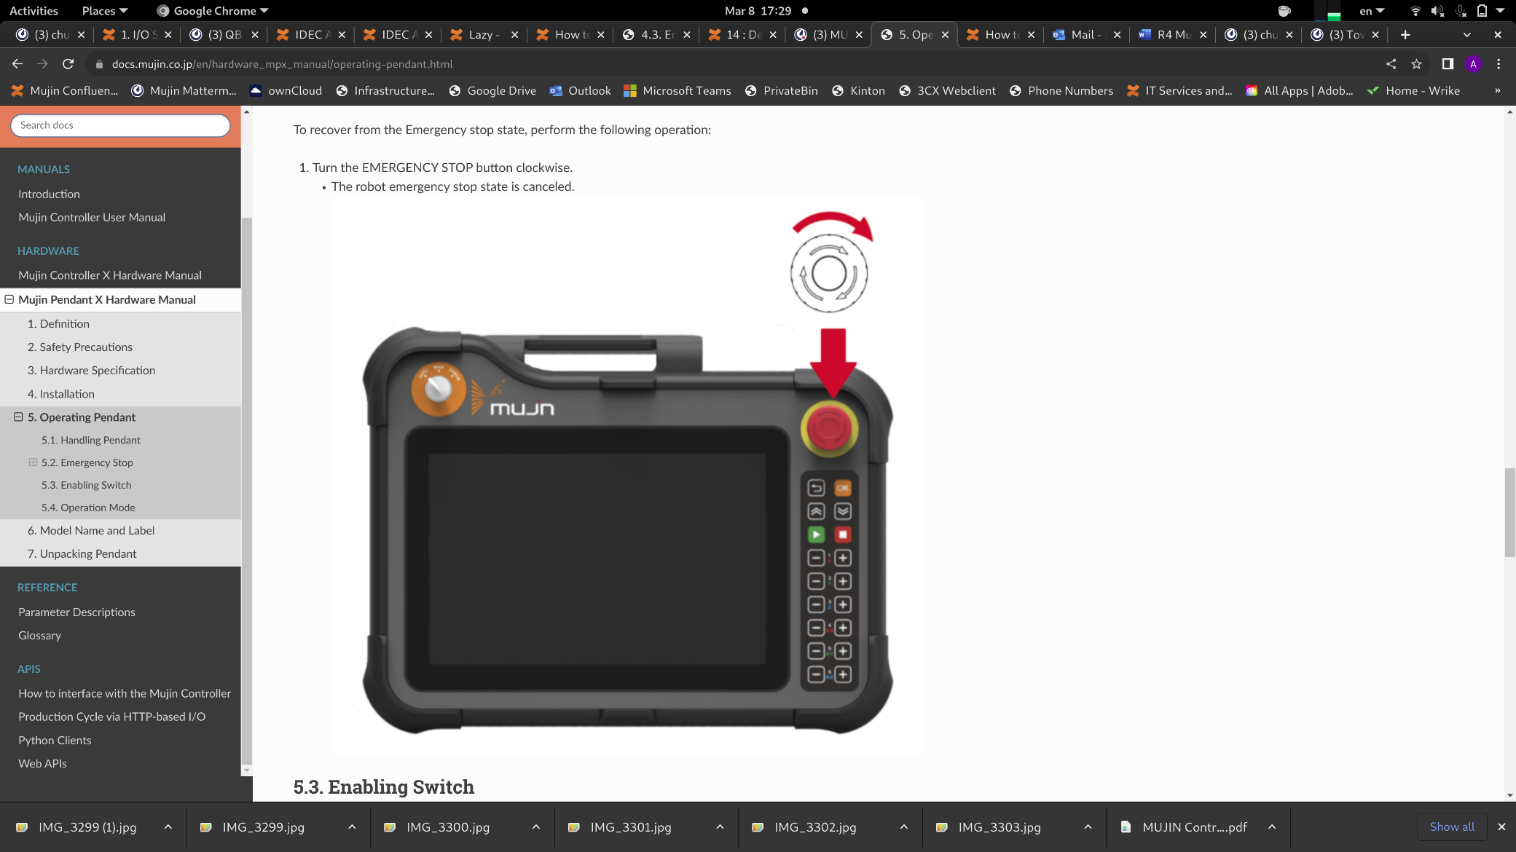Go to 6. Model Name and Label
This screenshot has height=852, width=1516.
pyautogui.click(x=91, y=531)
